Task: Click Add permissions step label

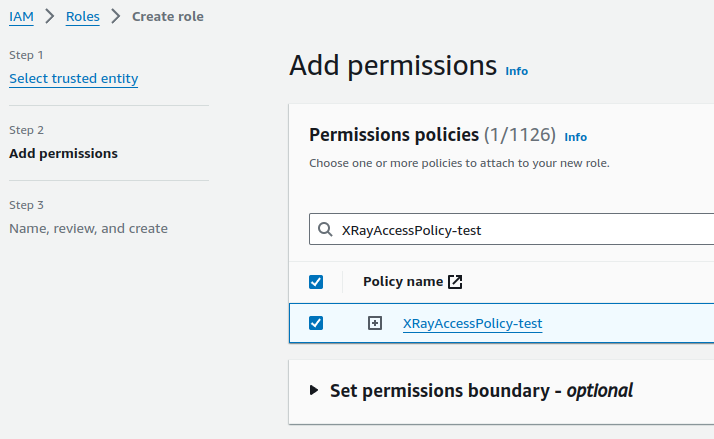Action: coord(63,154)
